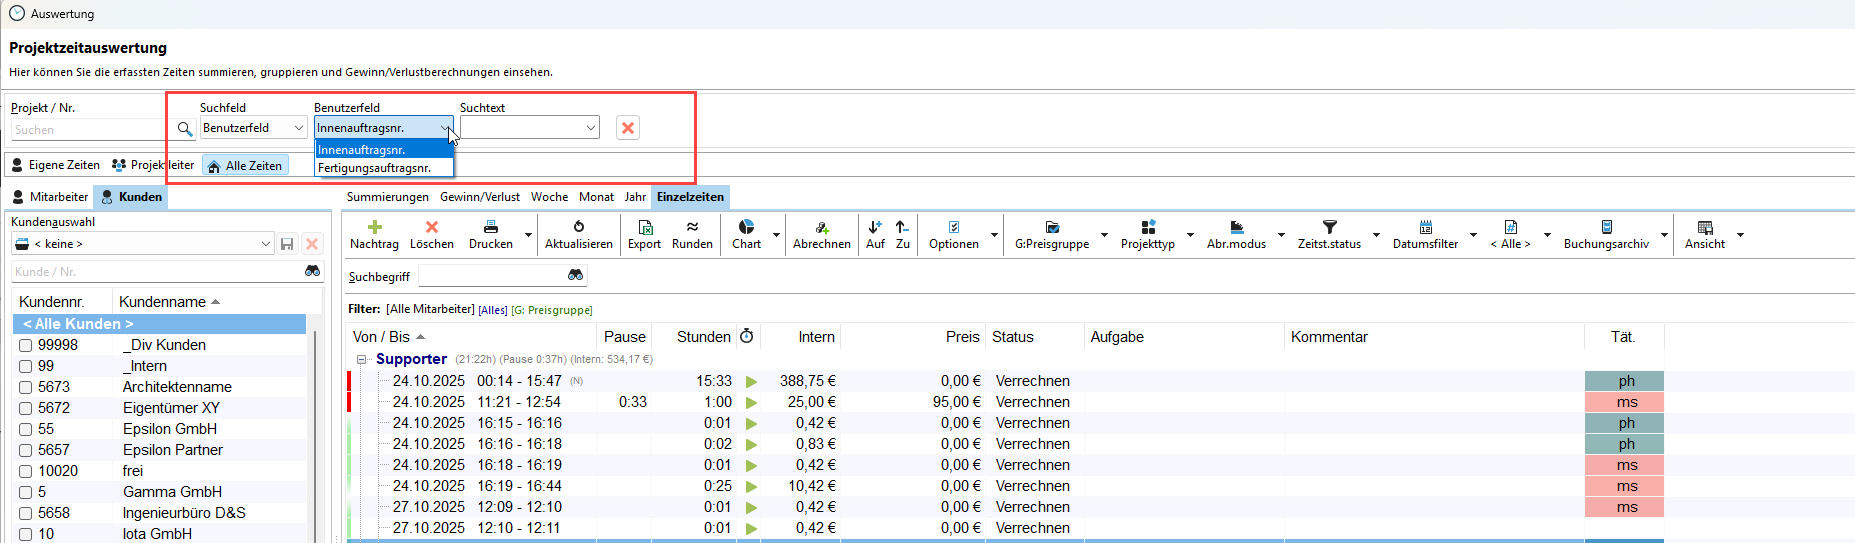Image resolution: width=1855 pixels, height=543 pixels.
Task: Switch to the Mitarbeiter tab
Action: (50, 197)
